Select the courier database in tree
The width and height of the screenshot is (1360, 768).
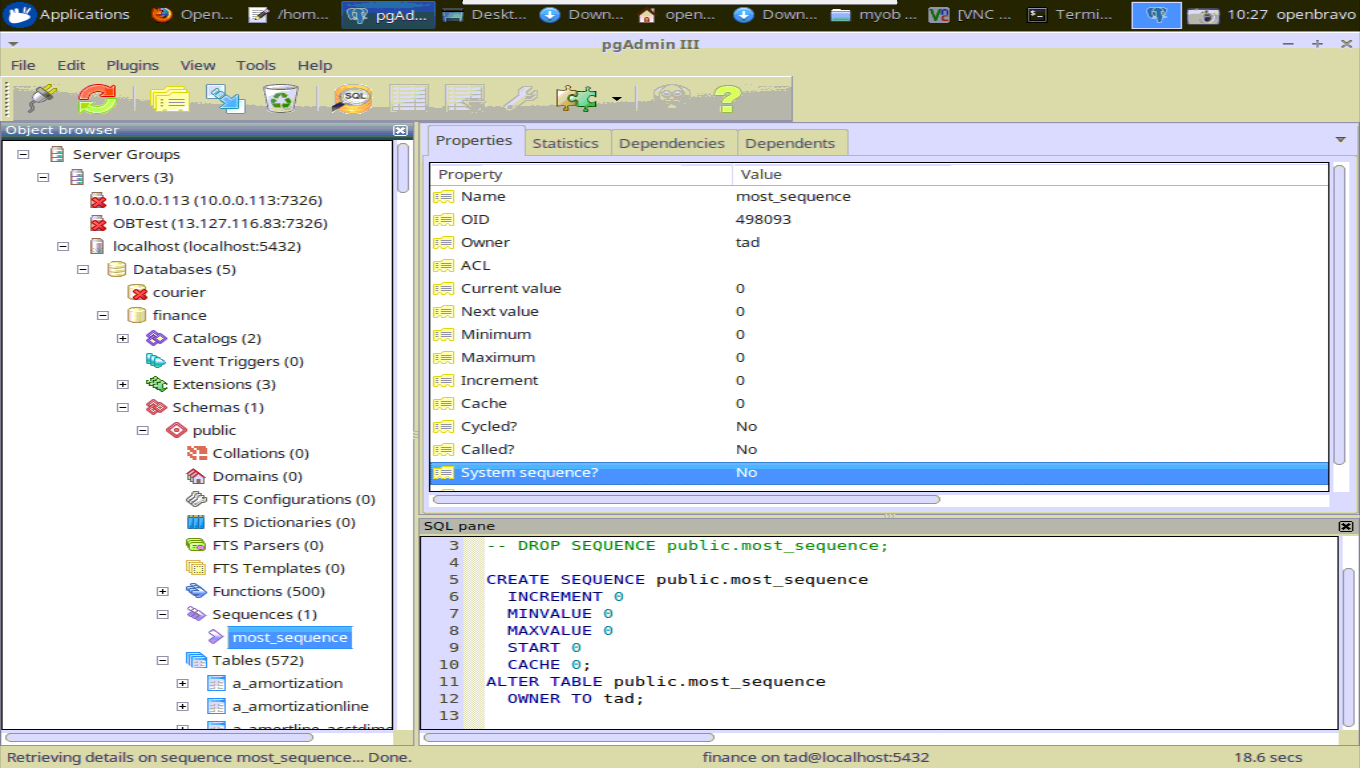click(x=178, y=293)
